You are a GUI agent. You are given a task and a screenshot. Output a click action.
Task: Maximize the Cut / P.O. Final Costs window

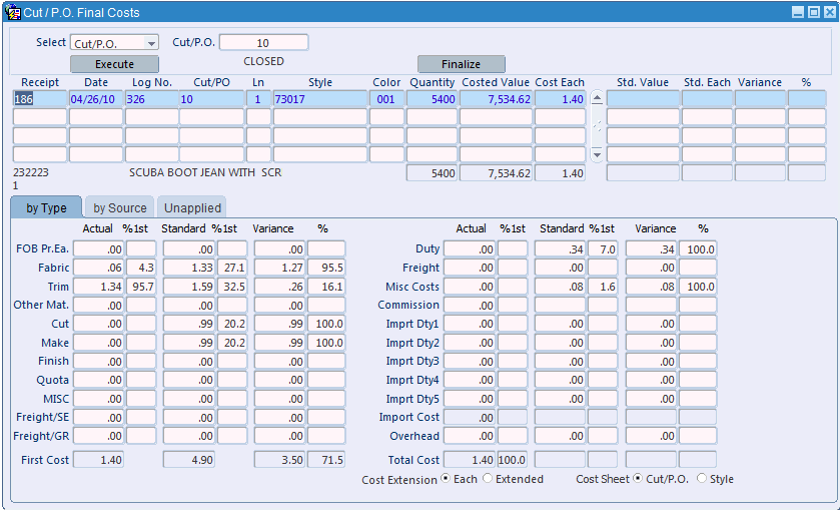click(812, 13)
